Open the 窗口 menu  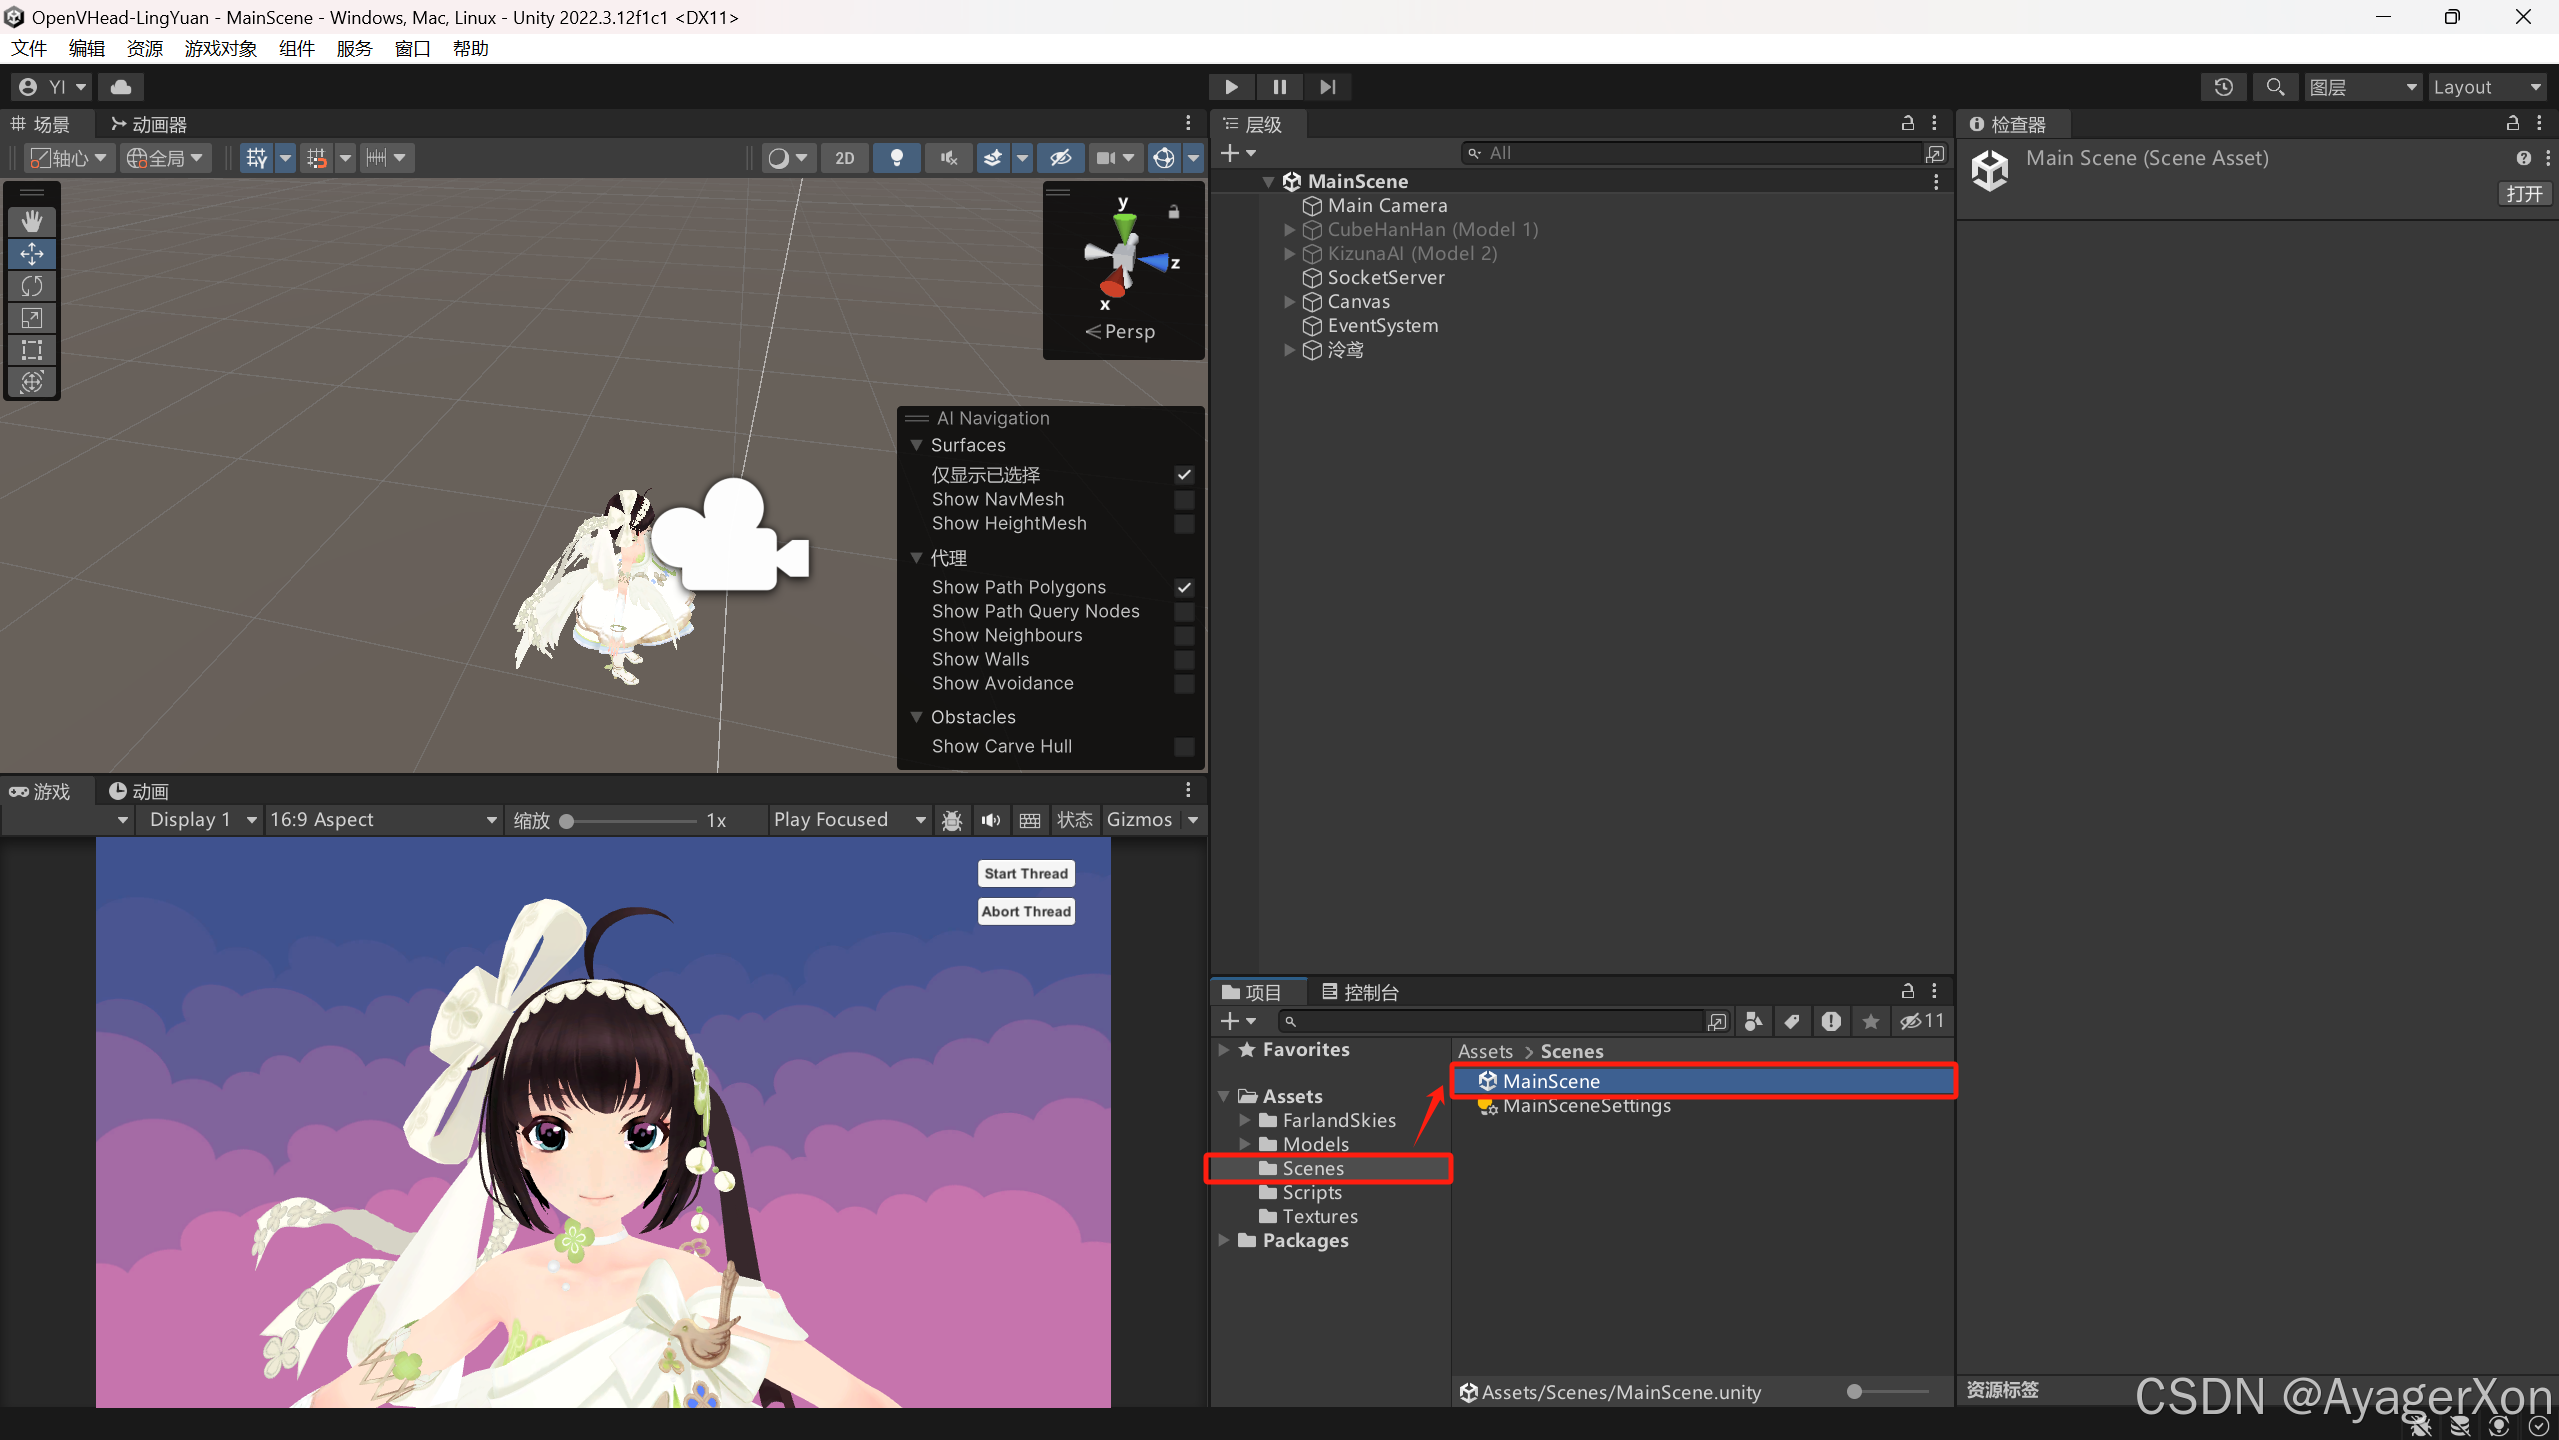tap(412, 48)
